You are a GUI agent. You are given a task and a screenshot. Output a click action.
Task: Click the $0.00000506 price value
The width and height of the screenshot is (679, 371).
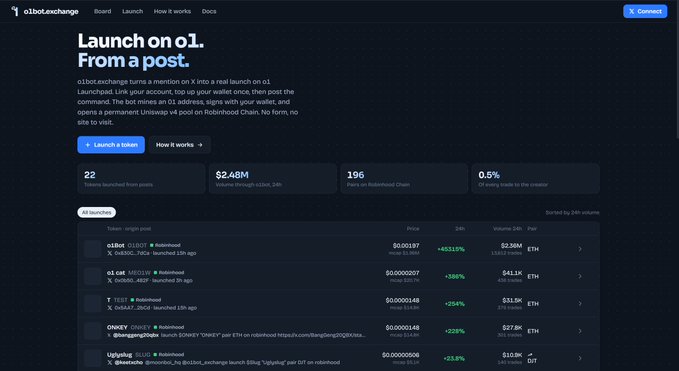click(x=401, y=355)
